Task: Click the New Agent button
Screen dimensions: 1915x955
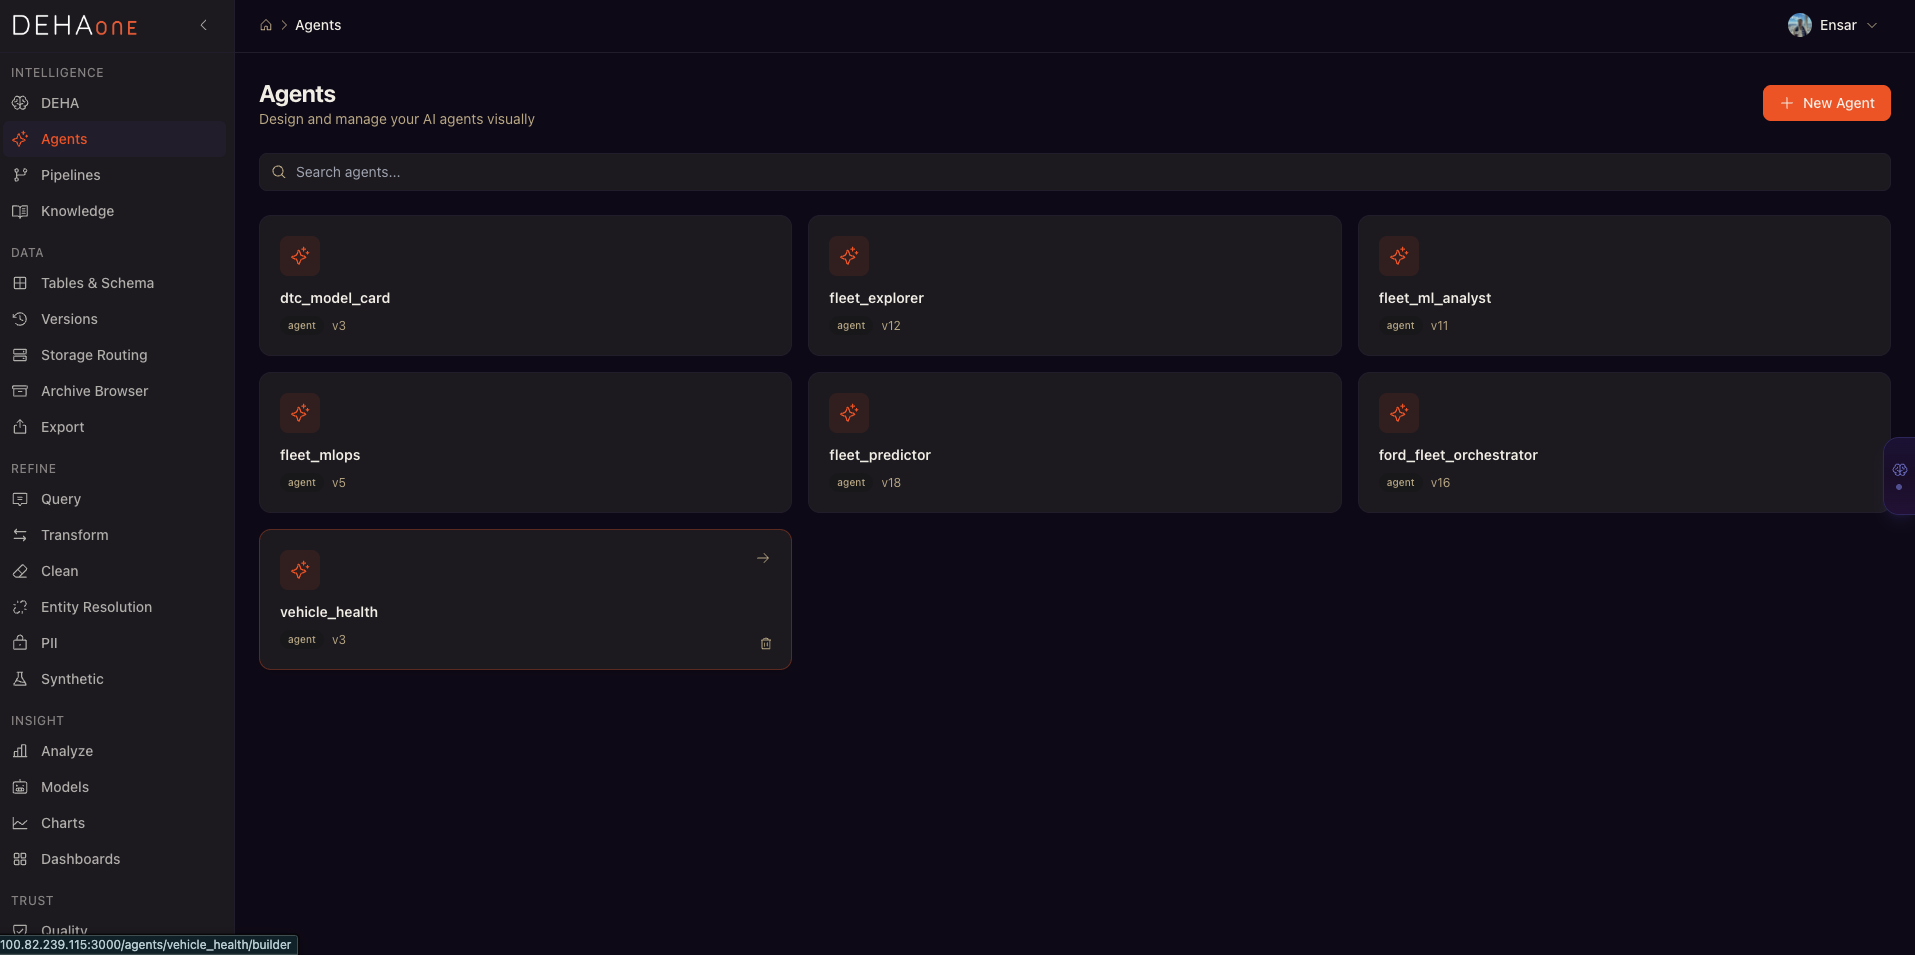Action: (1826, 103)
